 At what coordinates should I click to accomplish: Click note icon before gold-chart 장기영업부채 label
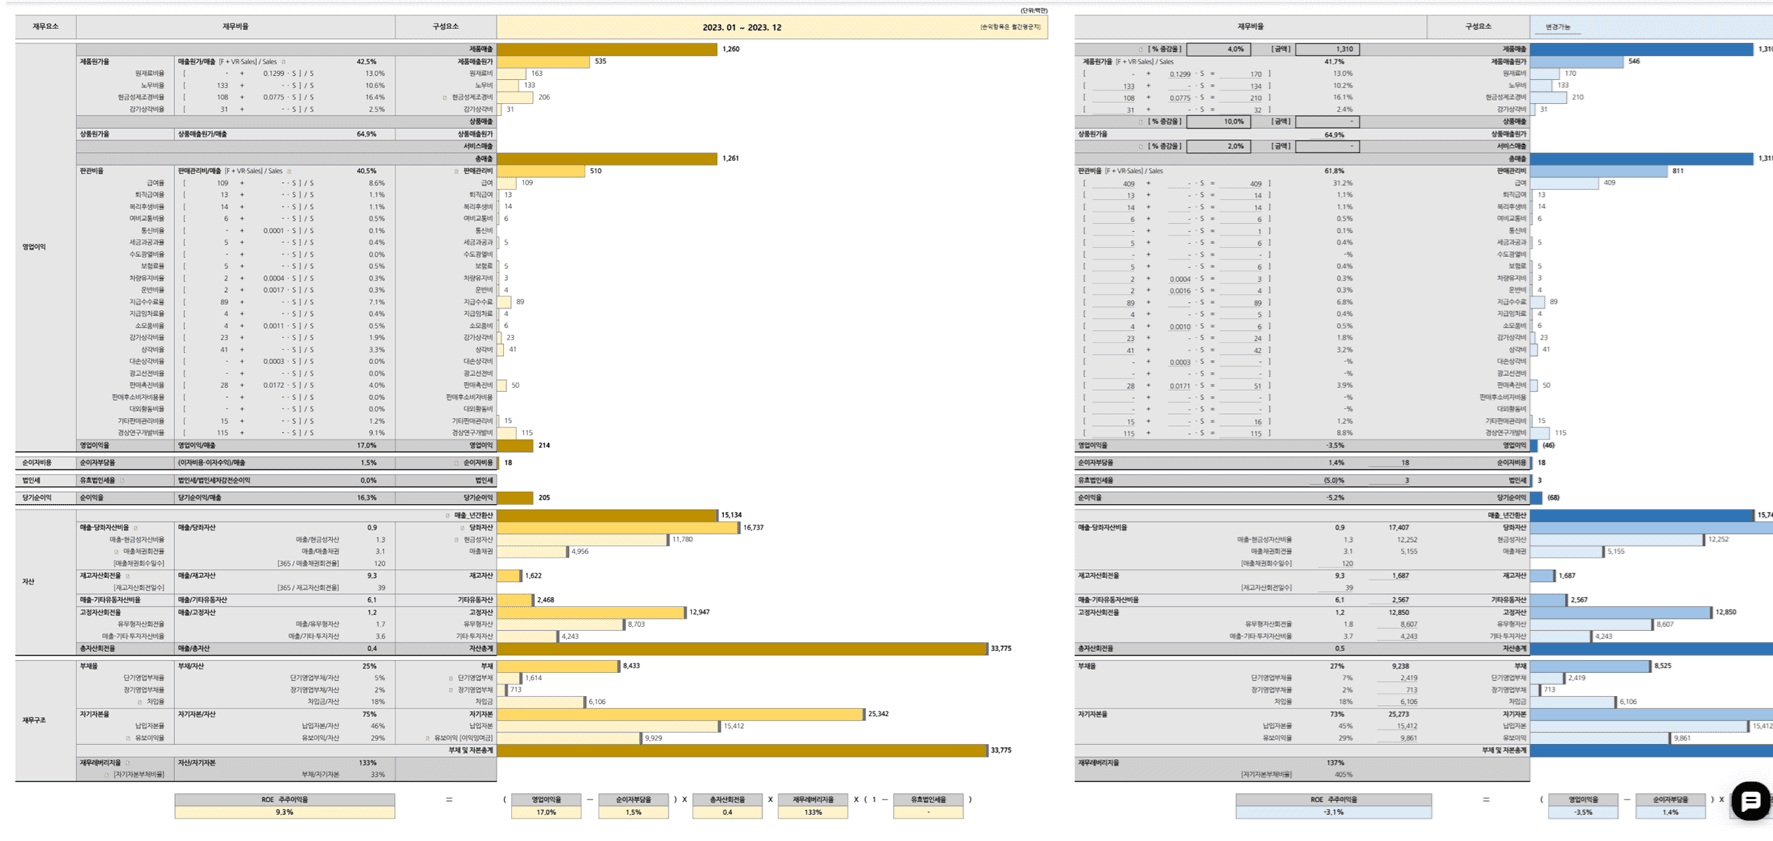point(451,690)
